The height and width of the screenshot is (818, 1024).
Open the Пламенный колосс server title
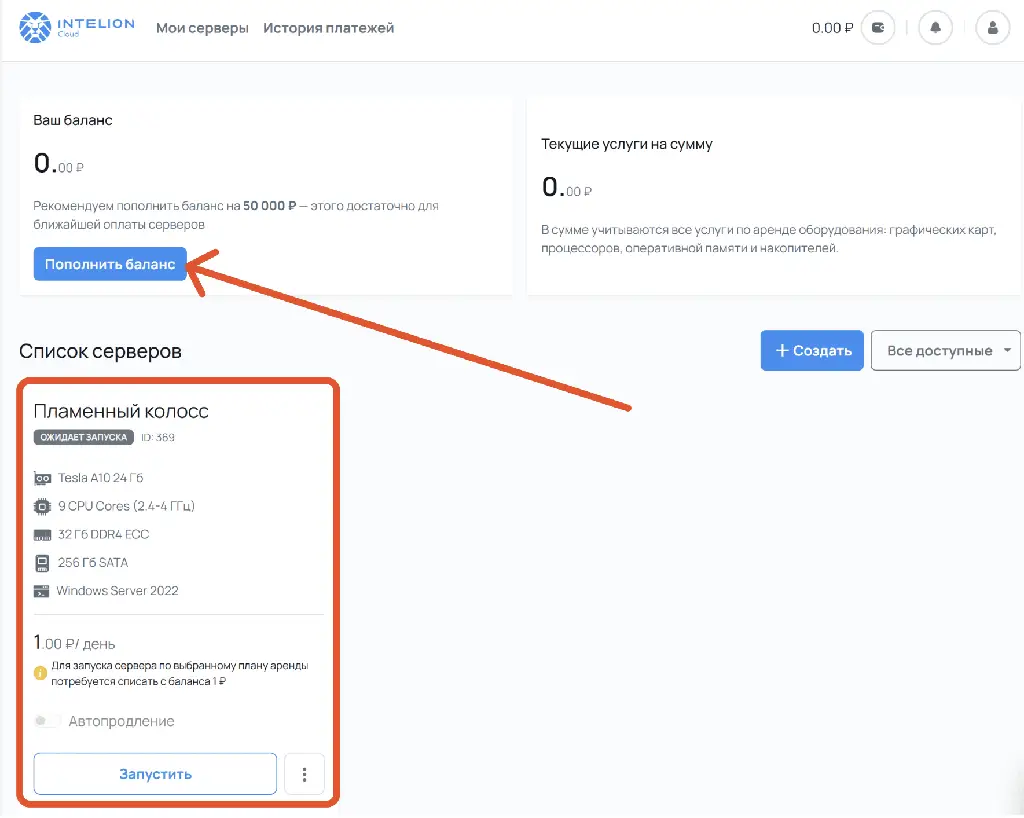tap(121, 411)
